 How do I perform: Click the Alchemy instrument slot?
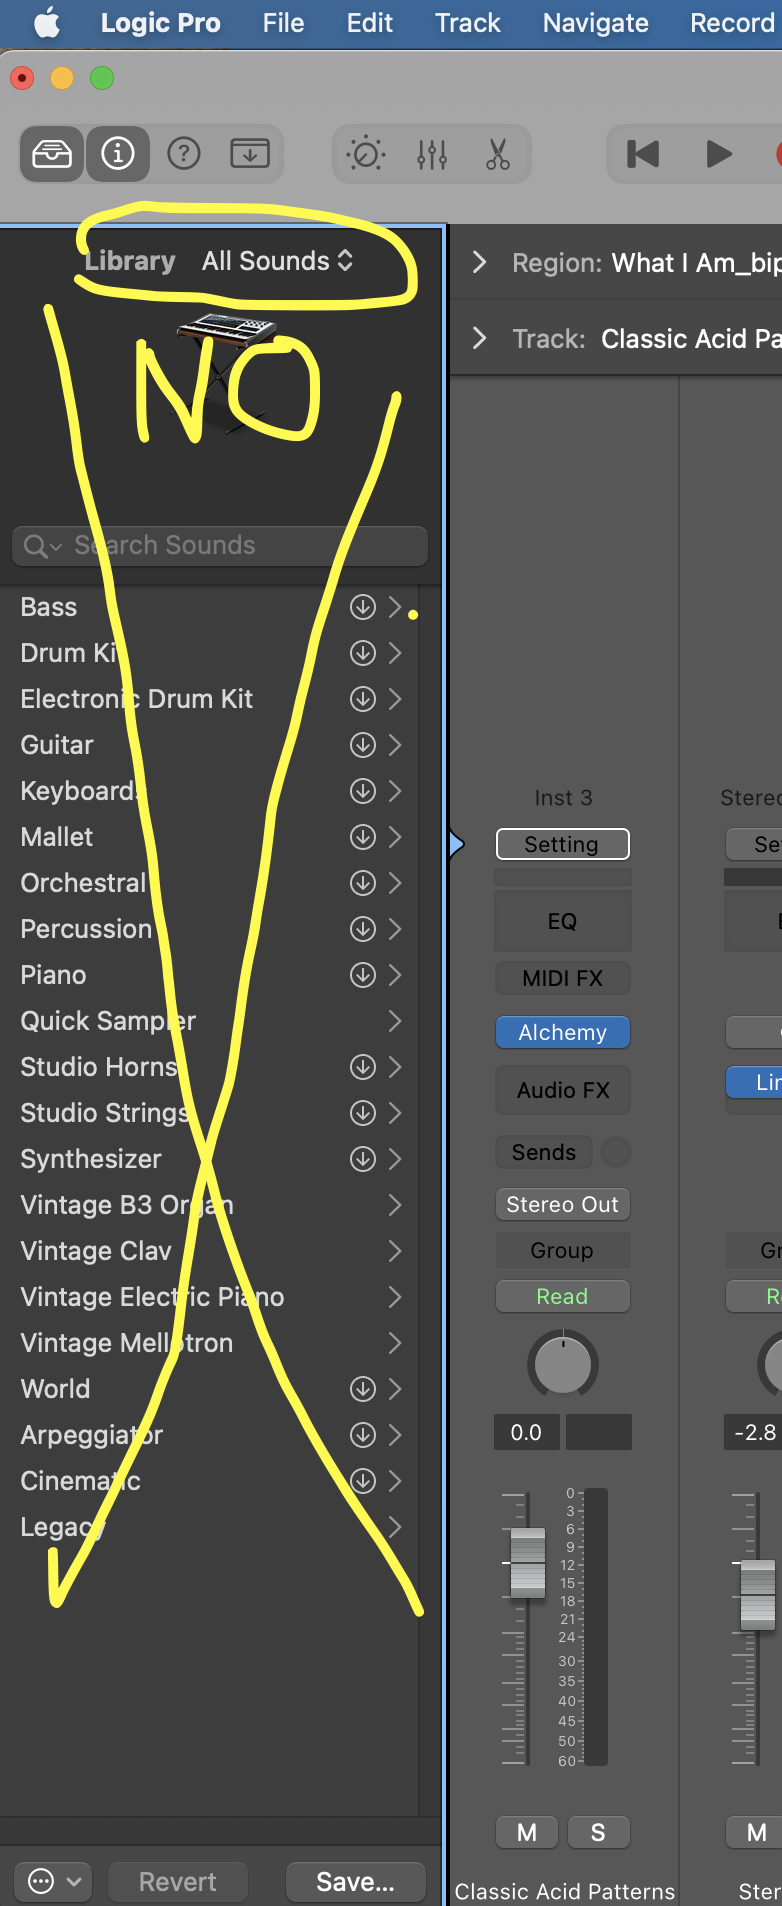pos(562,1032)
